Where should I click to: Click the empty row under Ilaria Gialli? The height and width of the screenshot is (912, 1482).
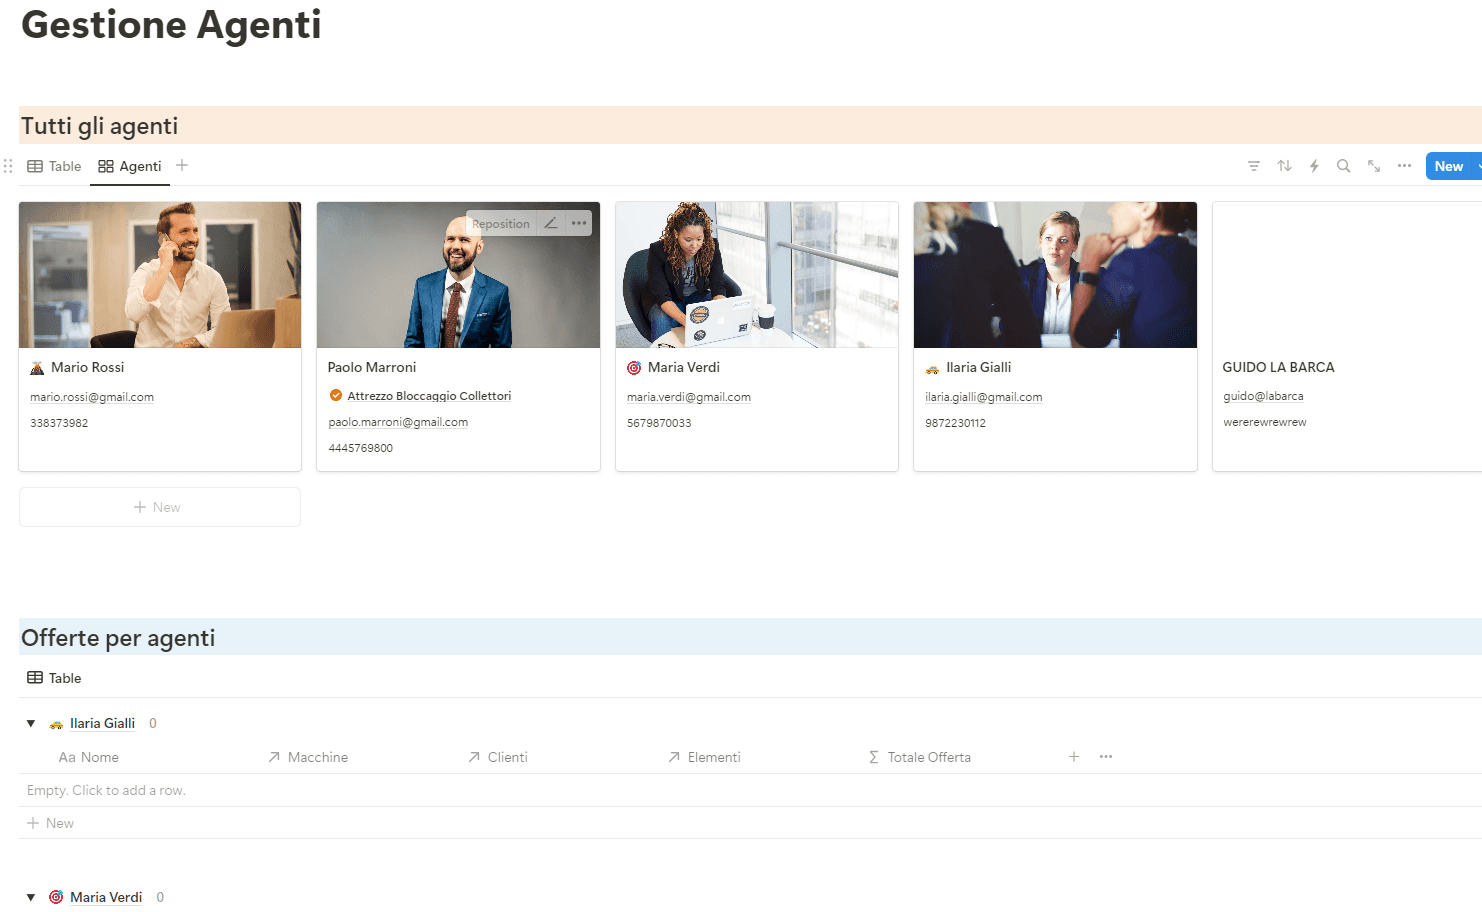106,790
